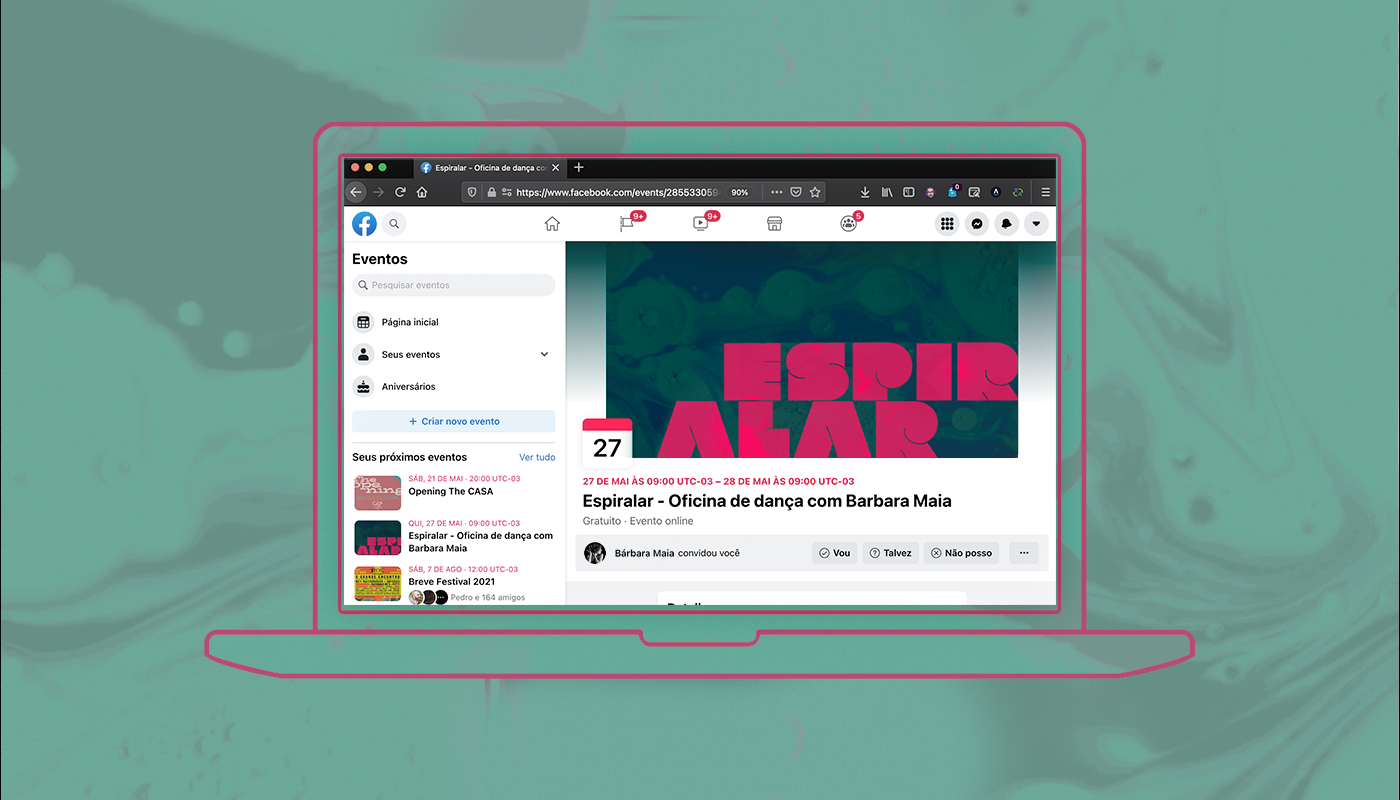1400x800 pixels.
Task: Toggle the Firefox sidebar icon
Action: [x=909, y=192]
